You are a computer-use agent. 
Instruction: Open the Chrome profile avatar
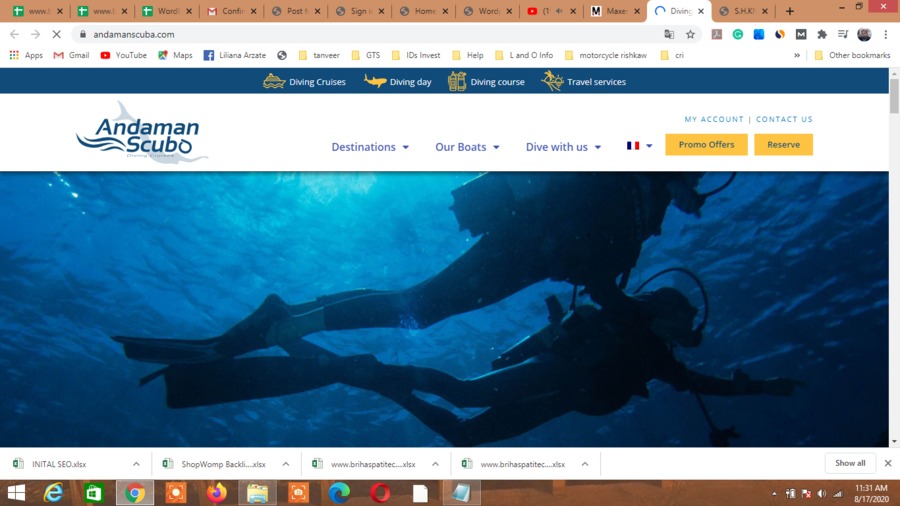point(864,34)
